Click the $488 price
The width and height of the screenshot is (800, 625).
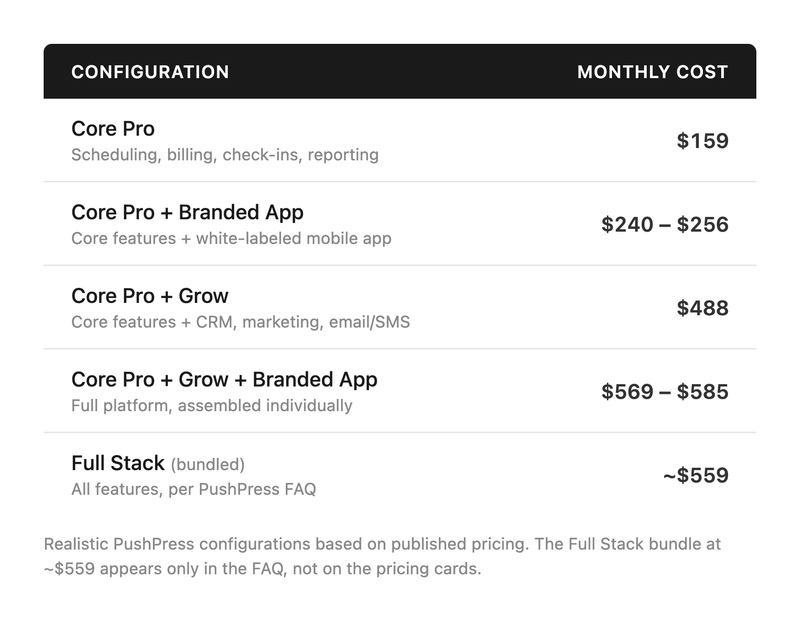(x=702, y=308)
